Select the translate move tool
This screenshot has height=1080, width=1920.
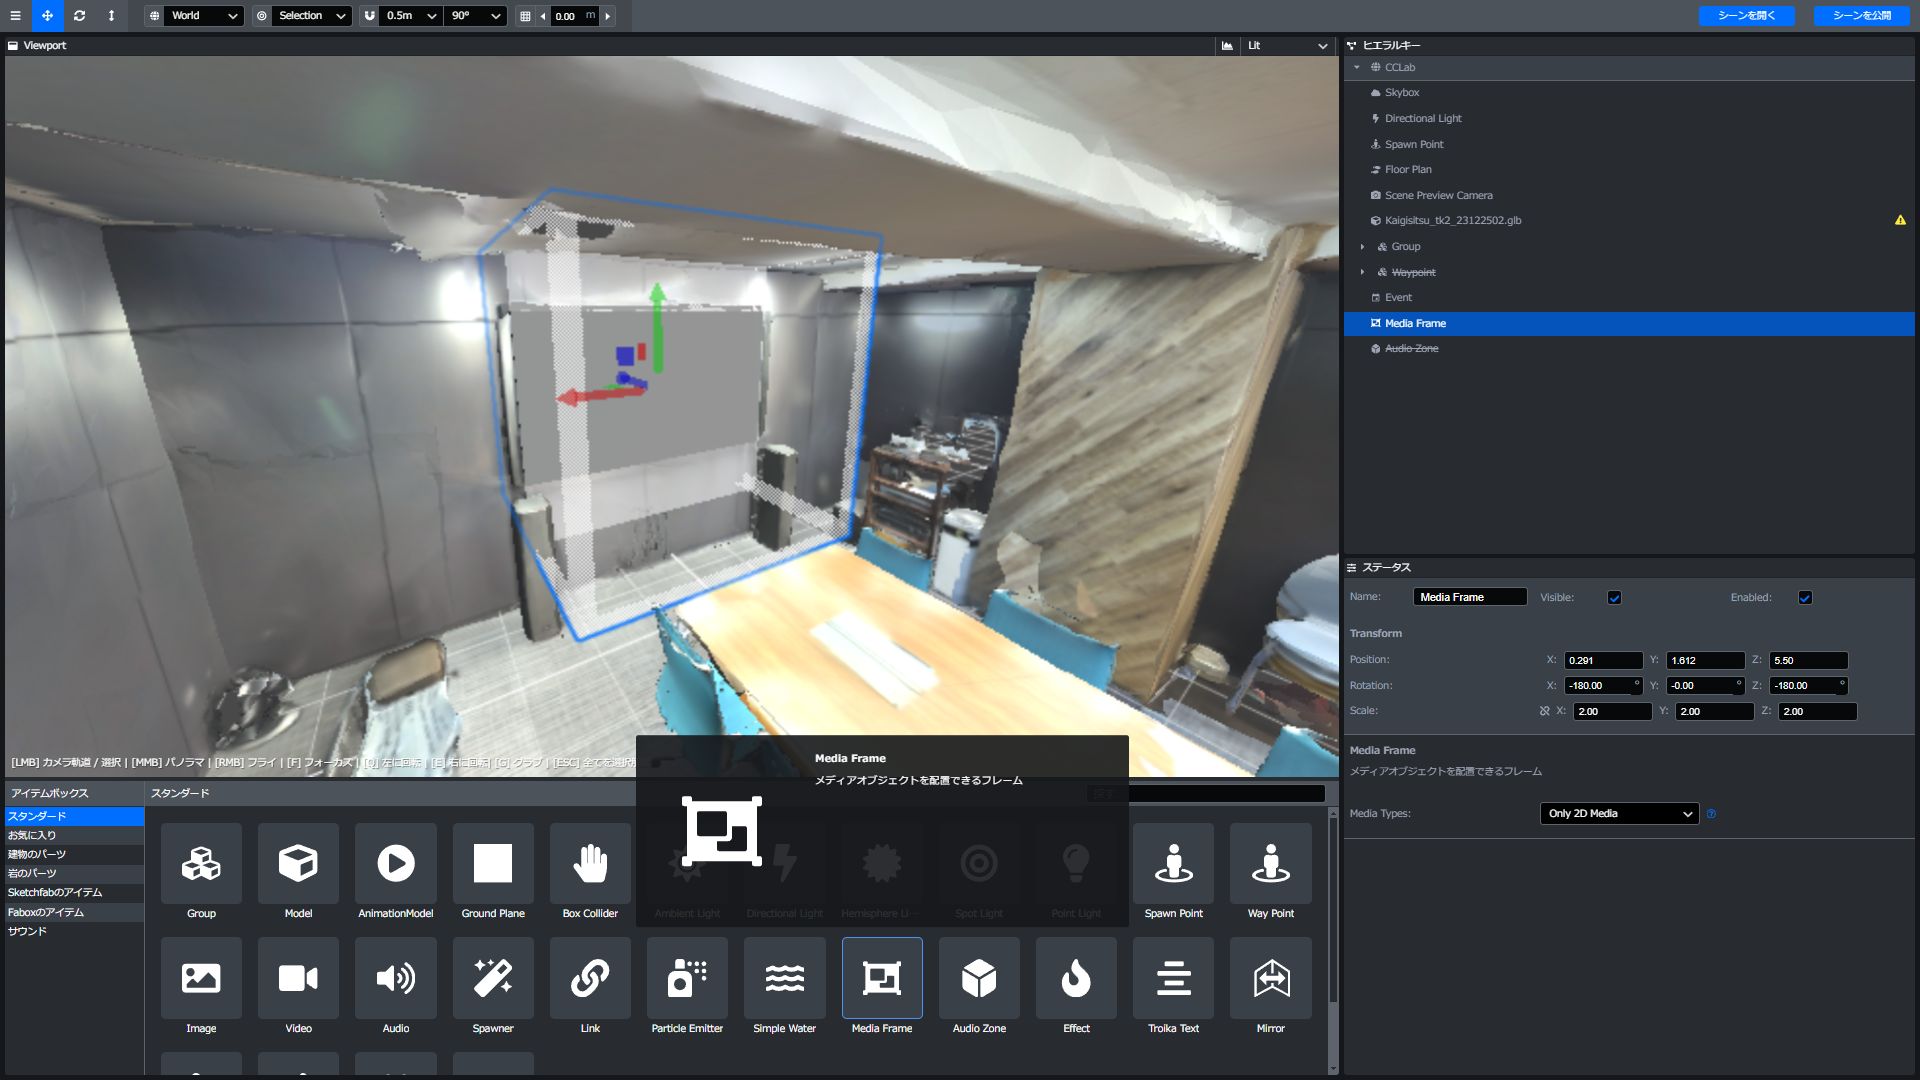click(x=47, y=15)
